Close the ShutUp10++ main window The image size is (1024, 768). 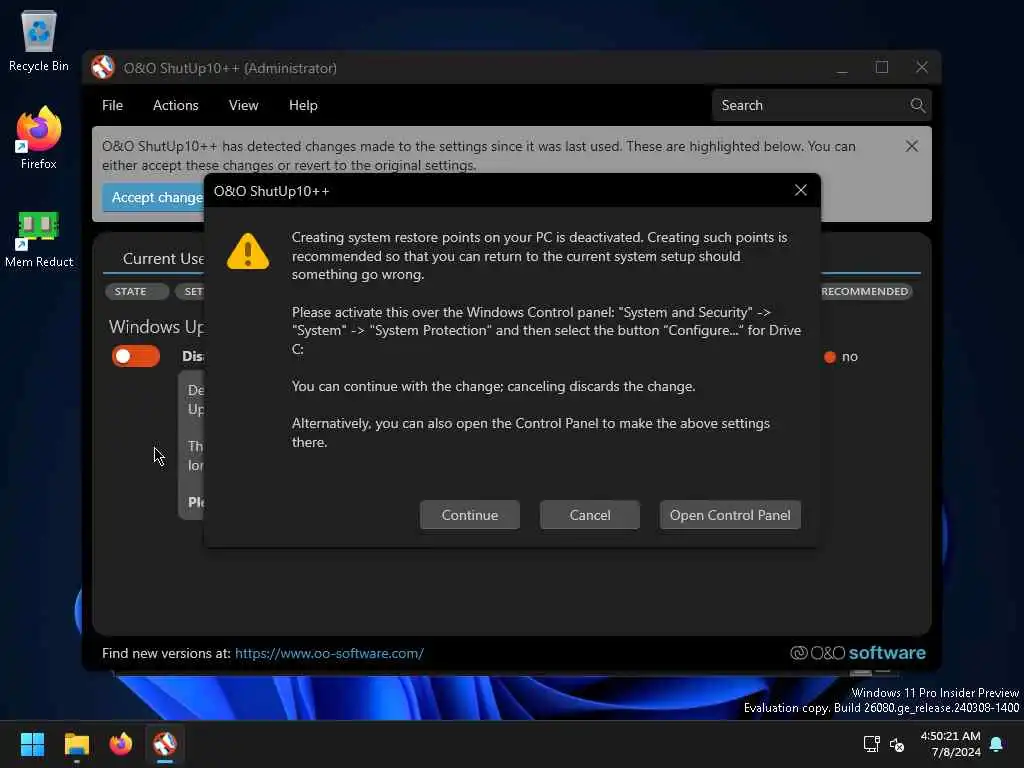coord(921,67)
